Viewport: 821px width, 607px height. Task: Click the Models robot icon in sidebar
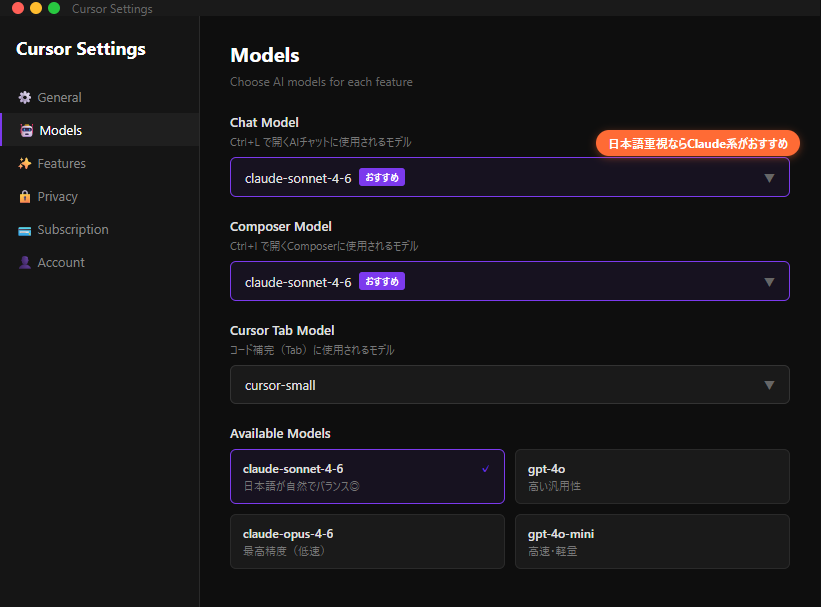pos(26,130)
